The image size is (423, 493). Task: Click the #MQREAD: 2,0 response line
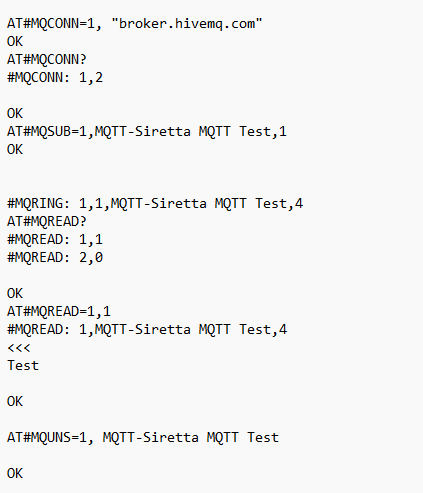(55, 258)
